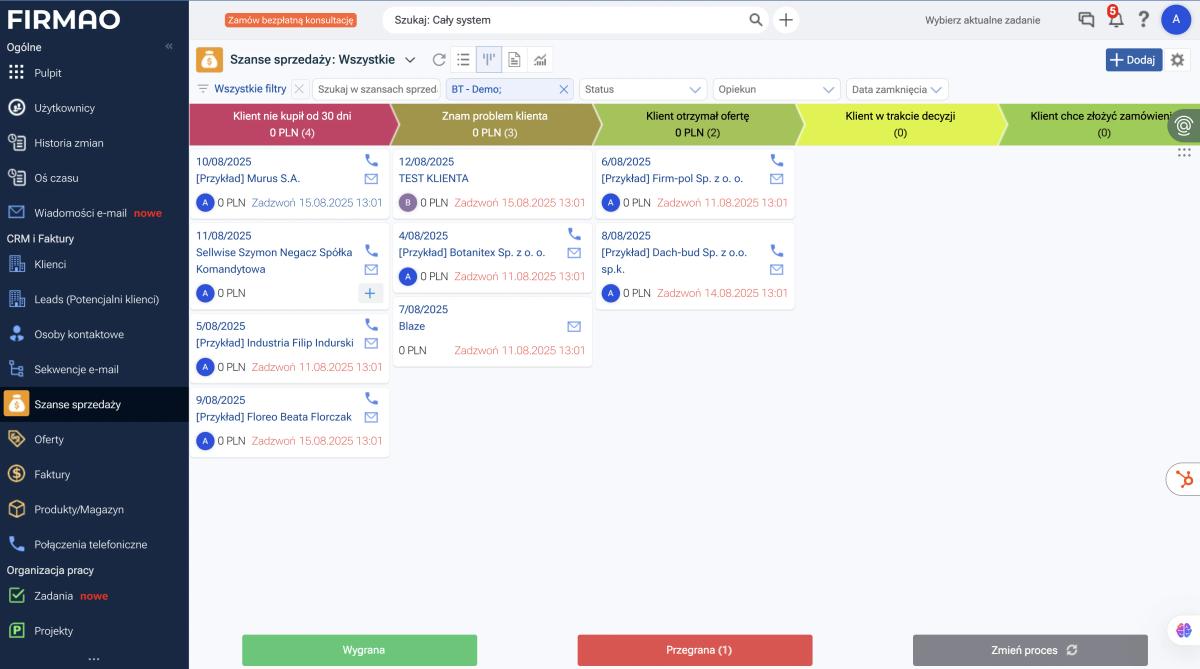
Task: Click the Zamów bezpłatną konsultację button
Action: [x=292, y=20]
